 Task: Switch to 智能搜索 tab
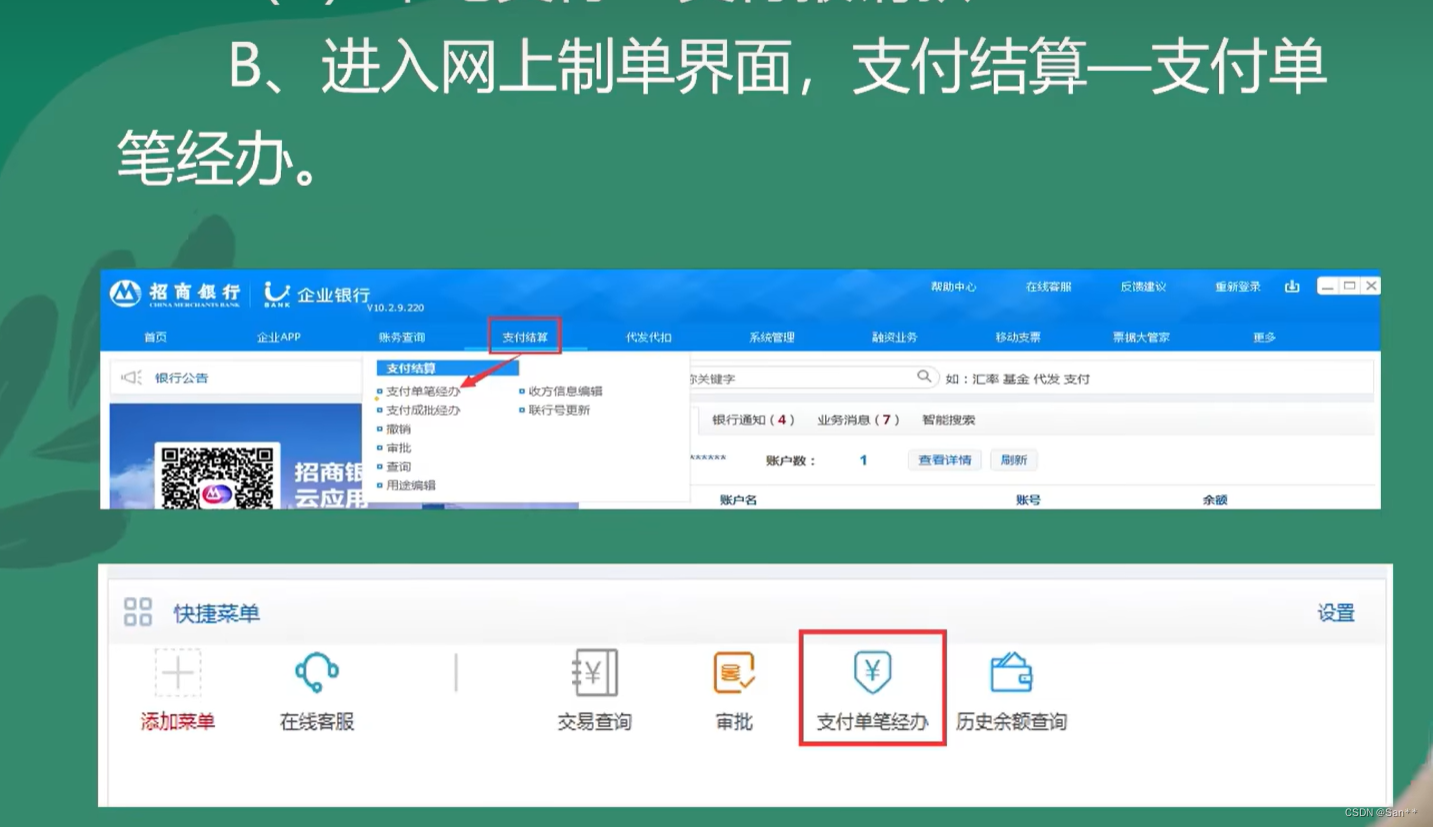click(948, 420)
